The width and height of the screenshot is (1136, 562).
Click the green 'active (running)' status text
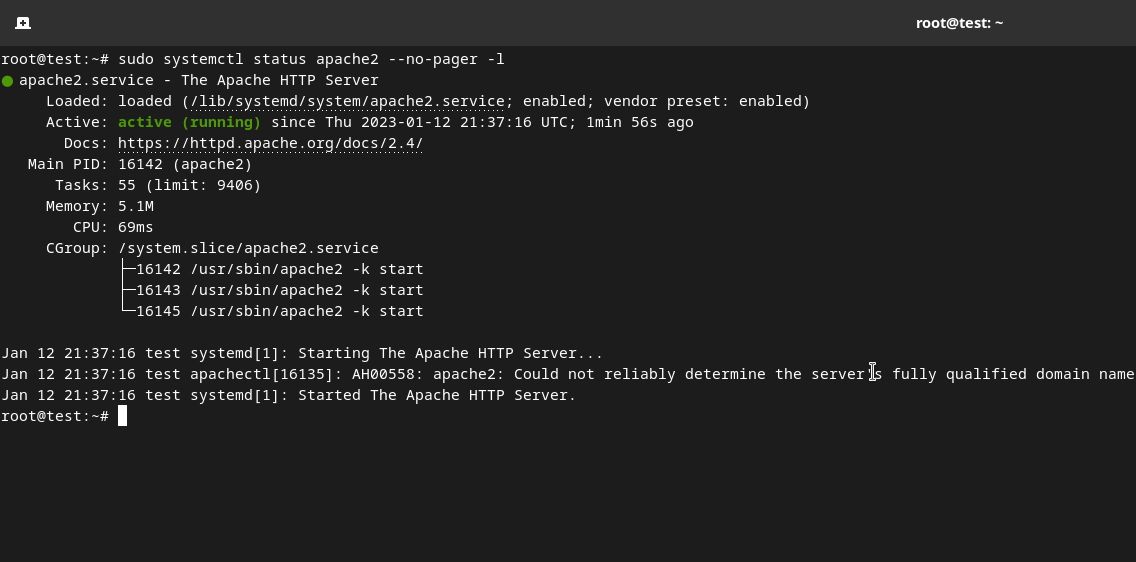[189, 122]
